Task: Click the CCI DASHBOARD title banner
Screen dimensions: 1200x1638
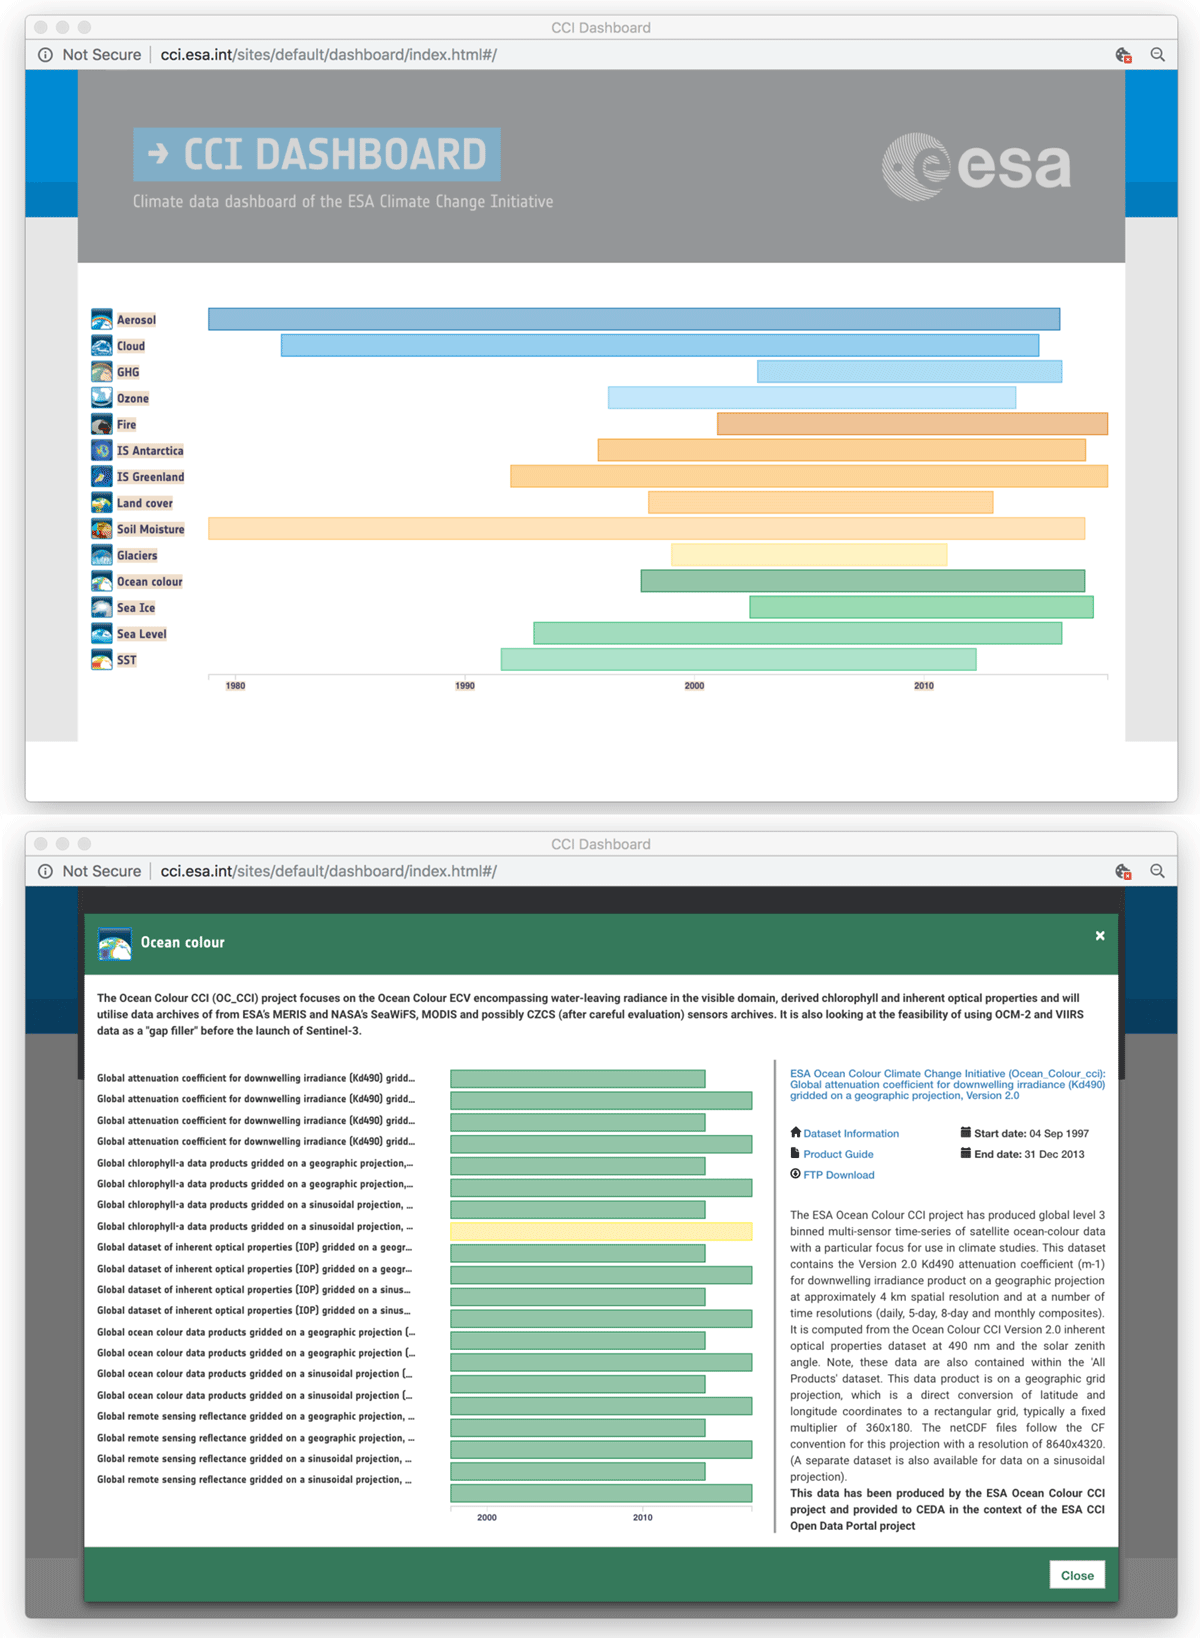Action: tap(317, 154)
